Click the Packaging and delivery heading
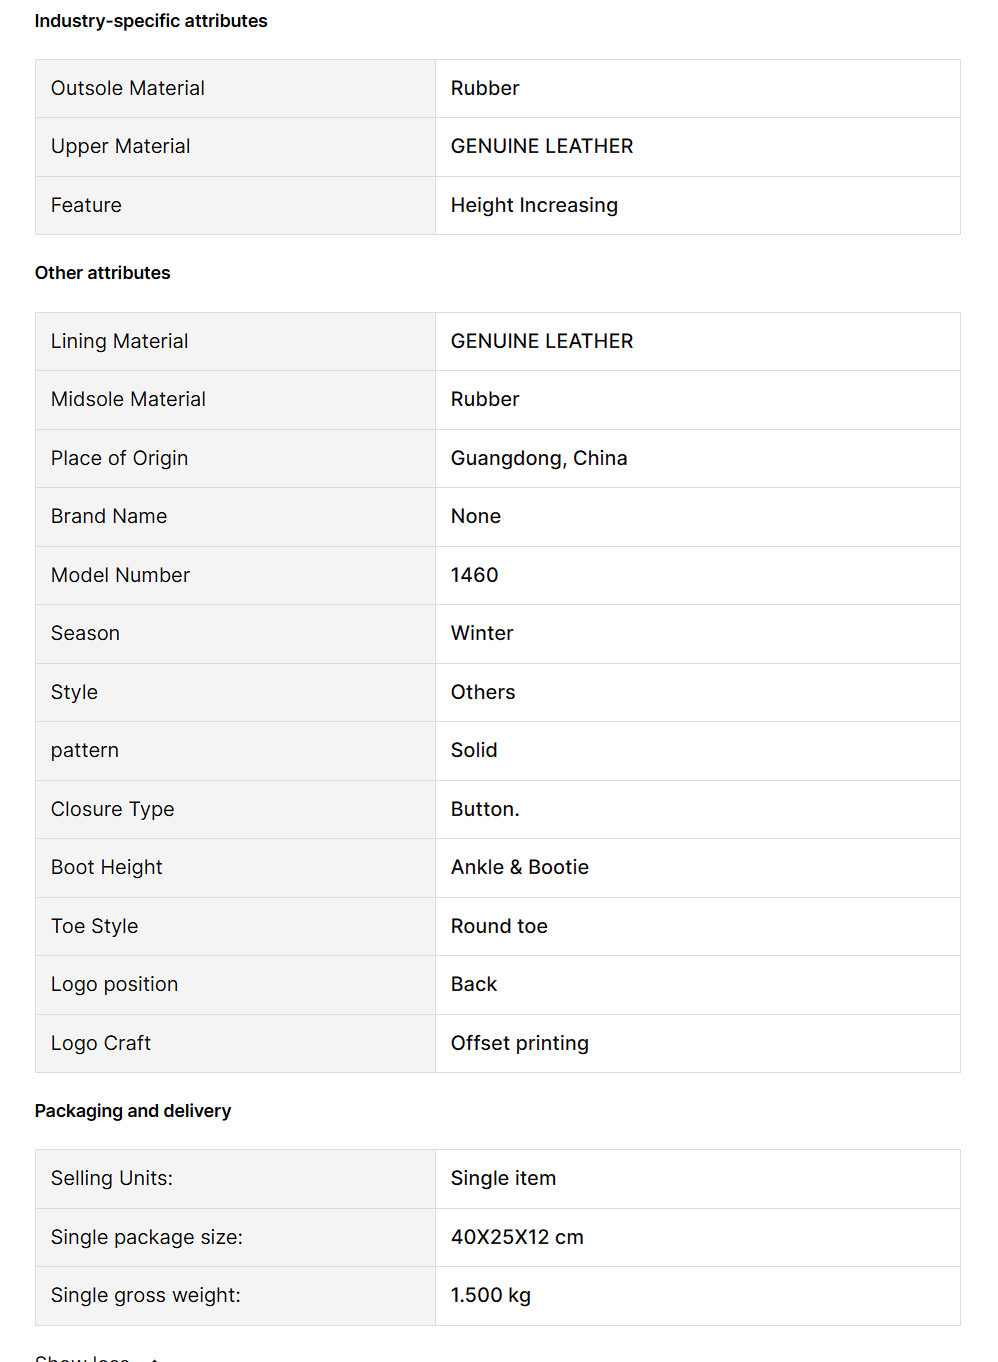 coord(133,1111)
